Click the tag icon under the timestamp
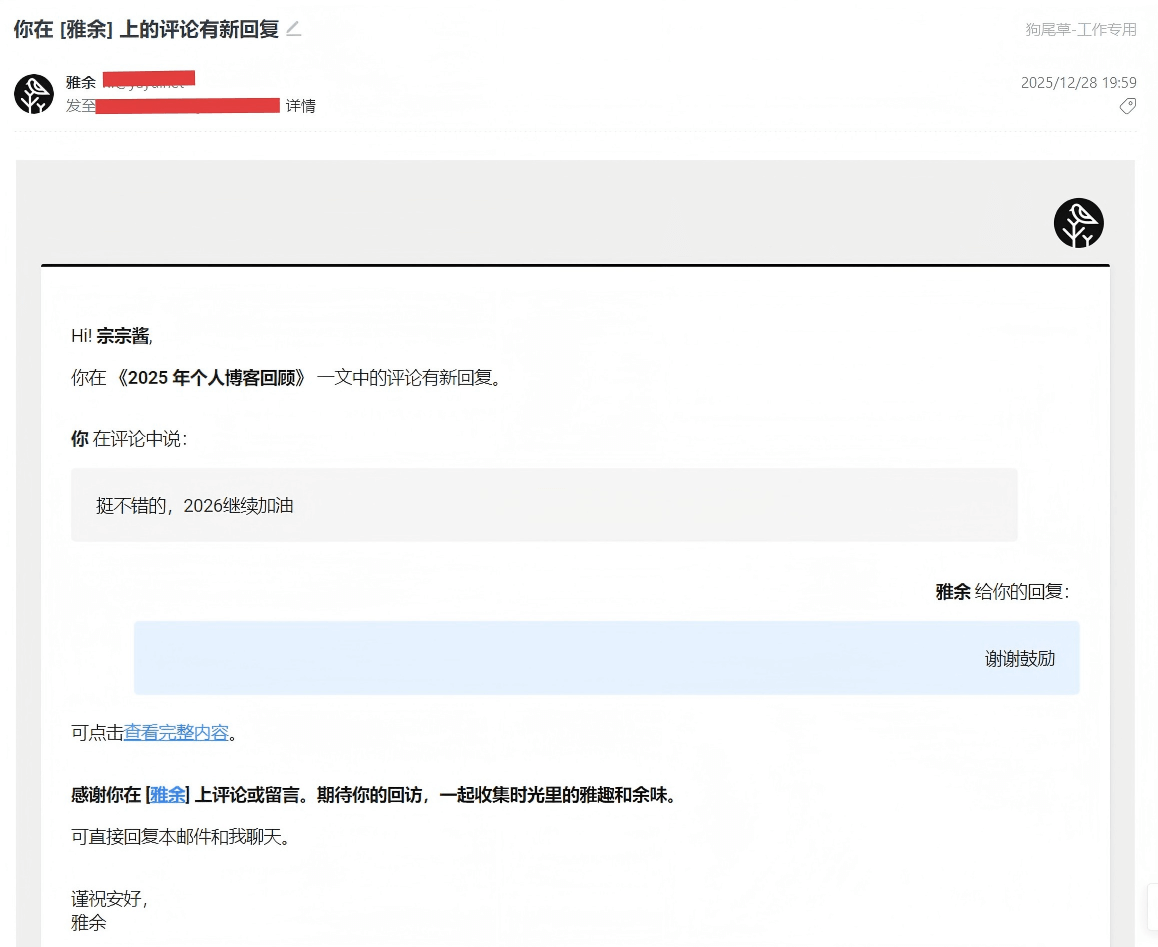 coord(1127,106)
